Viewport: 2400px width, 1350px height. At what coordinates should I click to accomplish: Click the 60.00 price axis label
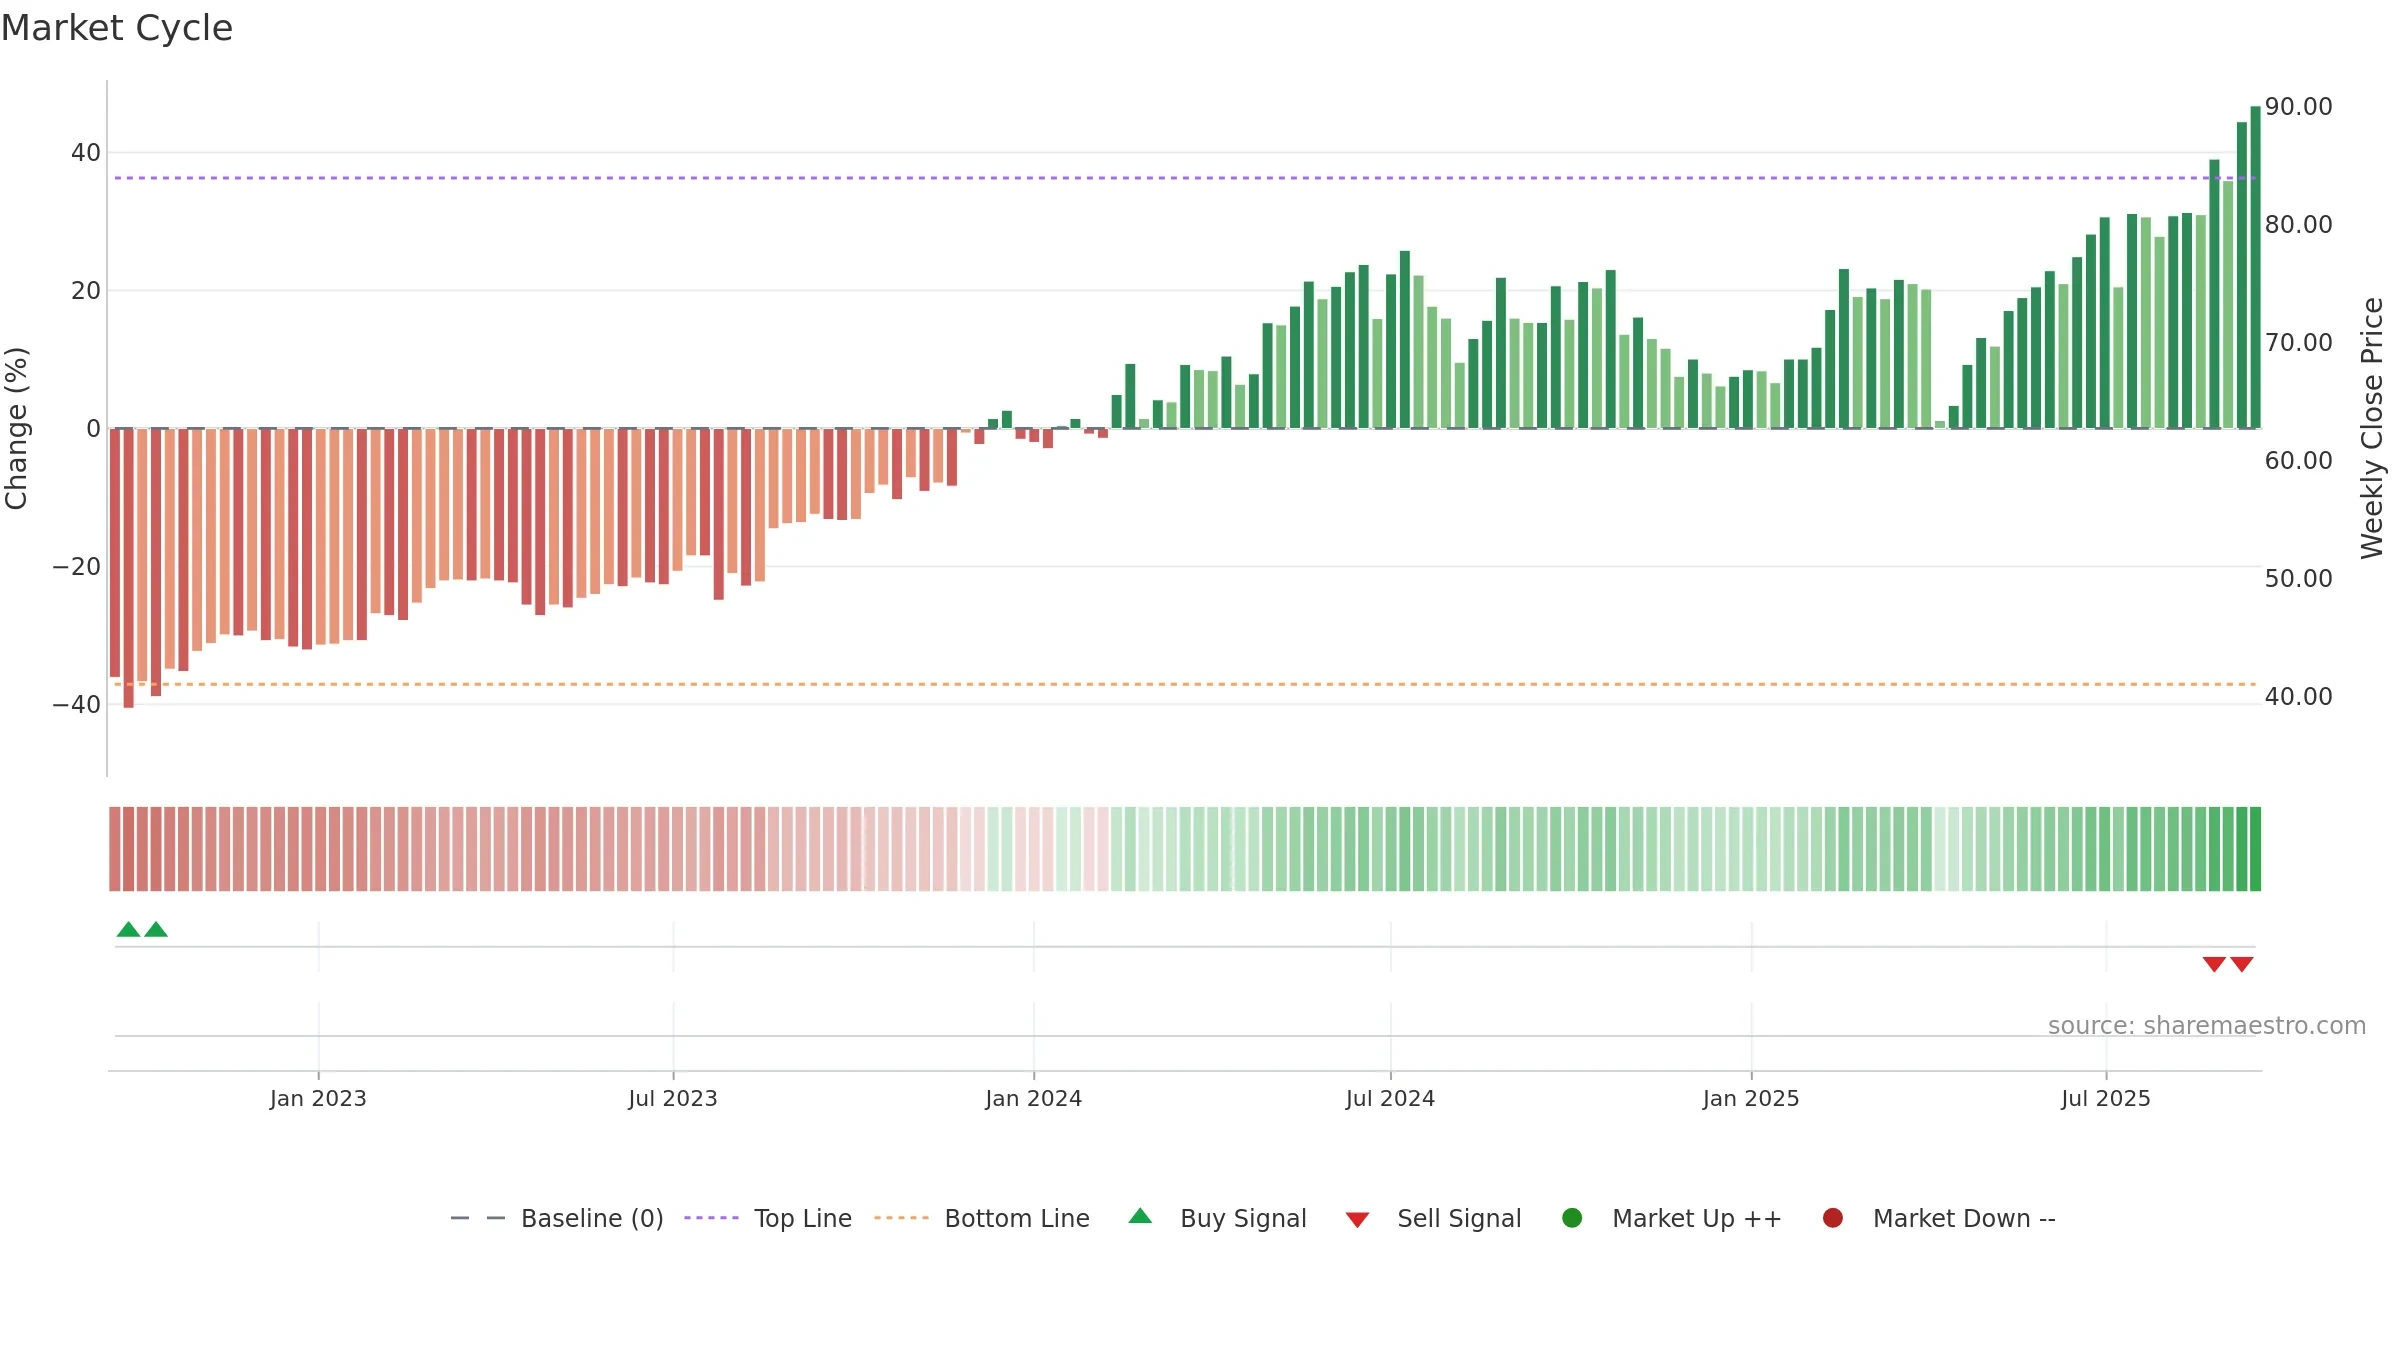[2298, 460]
